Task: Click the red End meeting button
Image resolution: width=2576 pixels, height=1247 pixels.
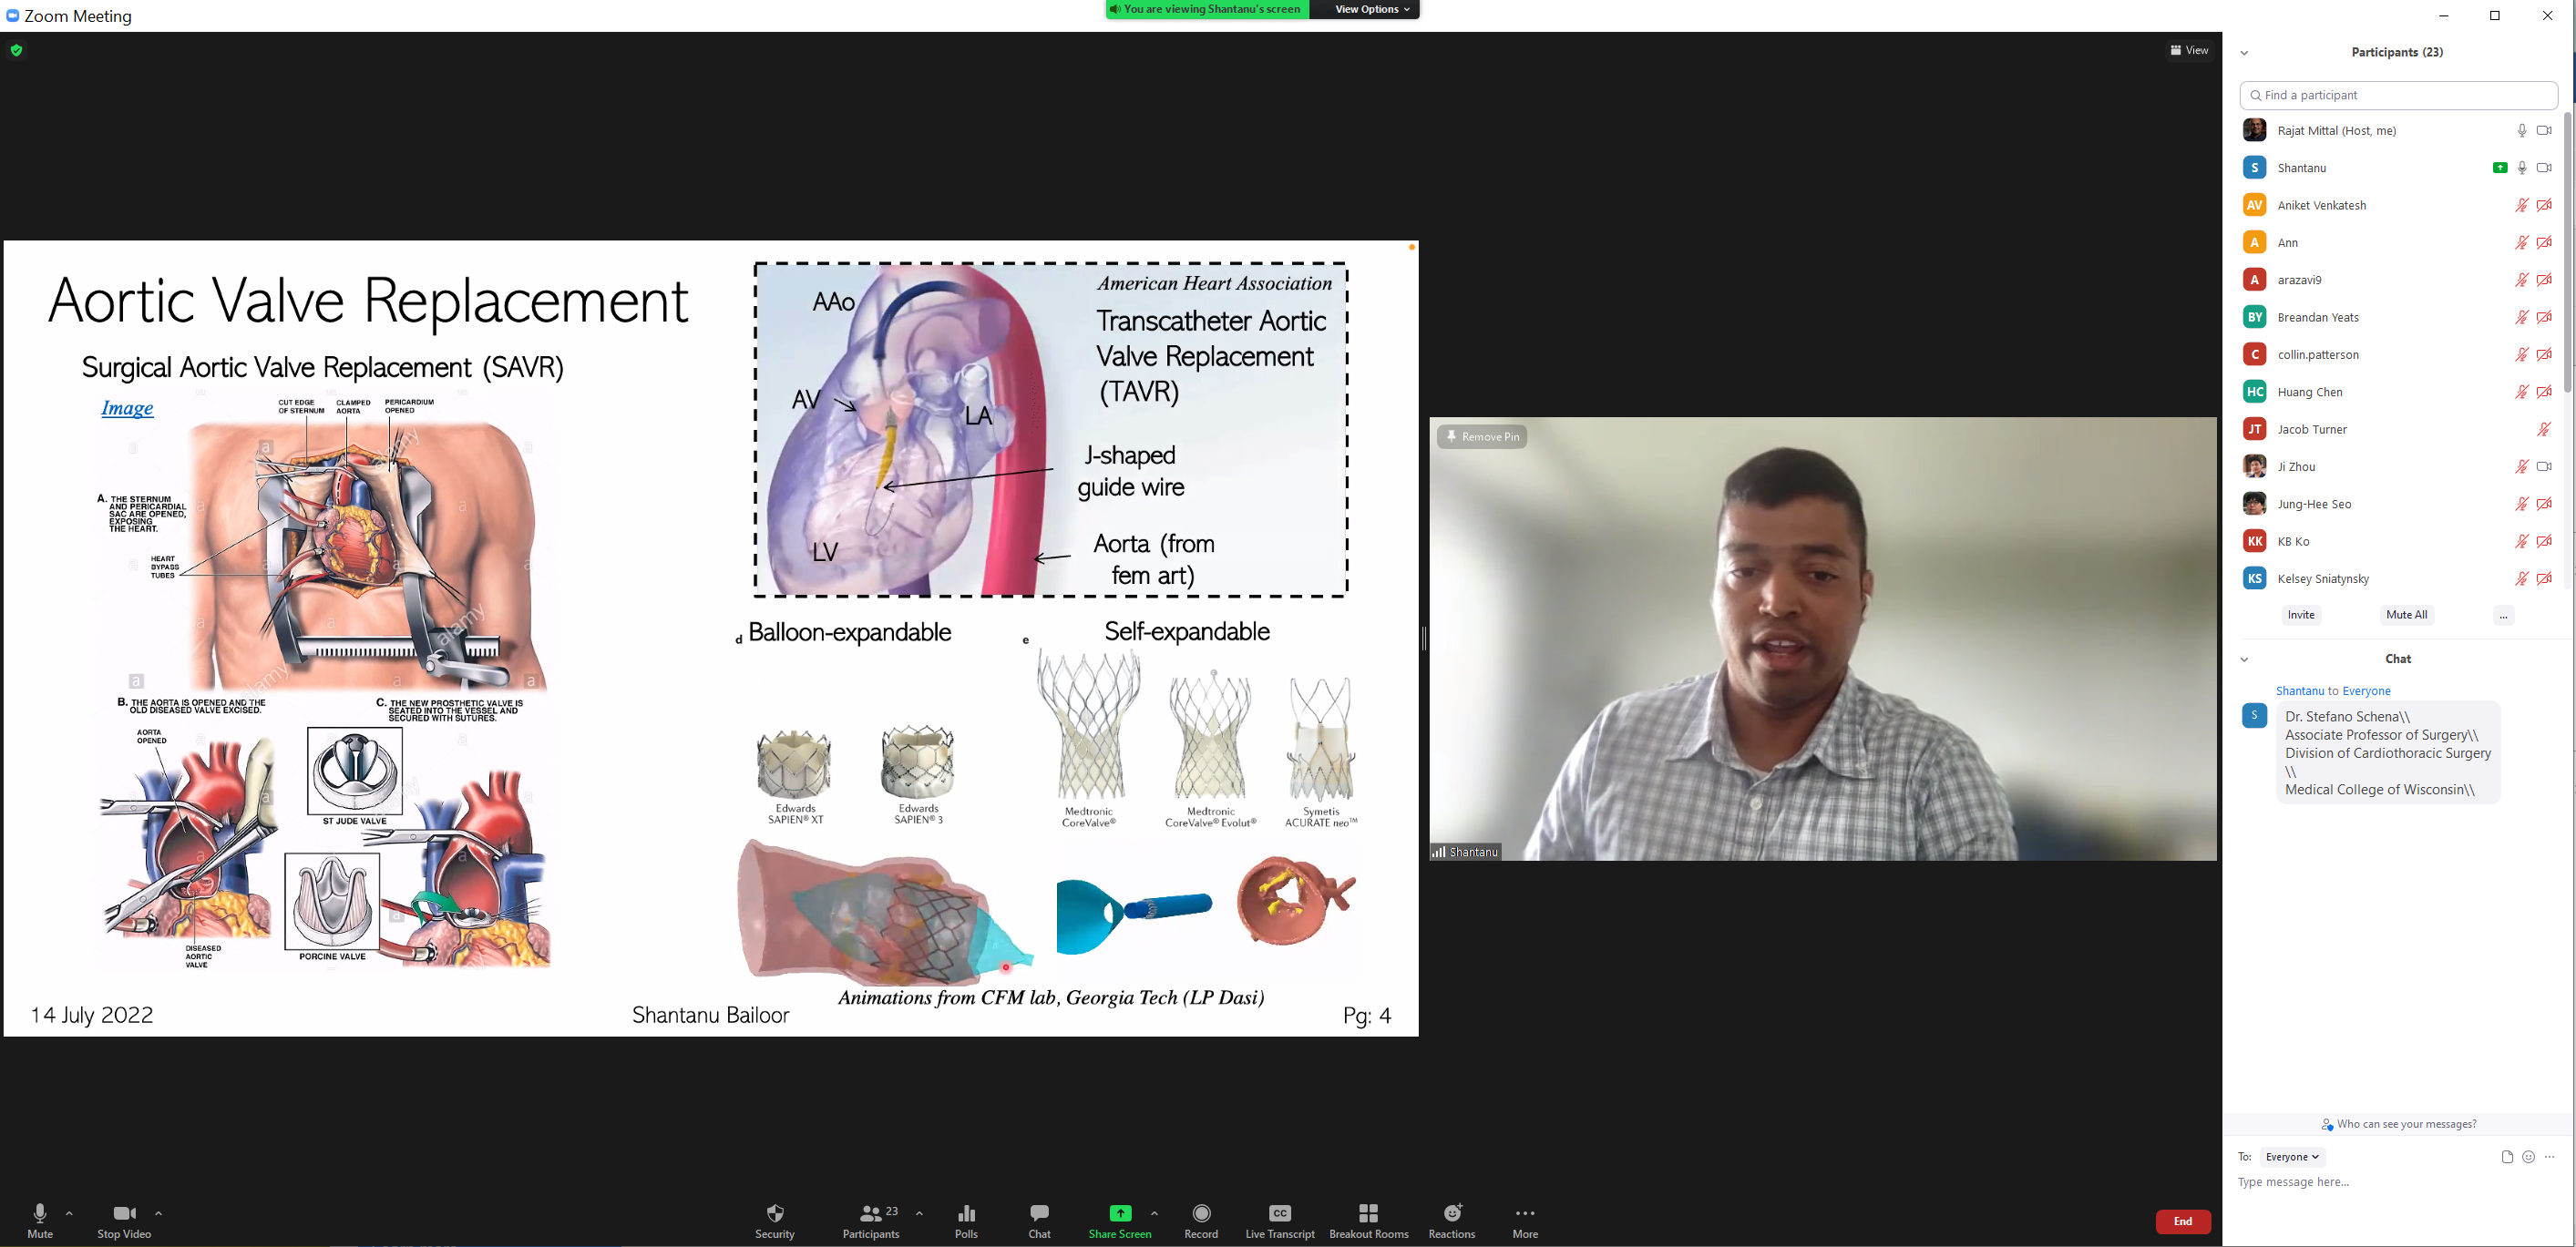Action: [2183, 1221]
